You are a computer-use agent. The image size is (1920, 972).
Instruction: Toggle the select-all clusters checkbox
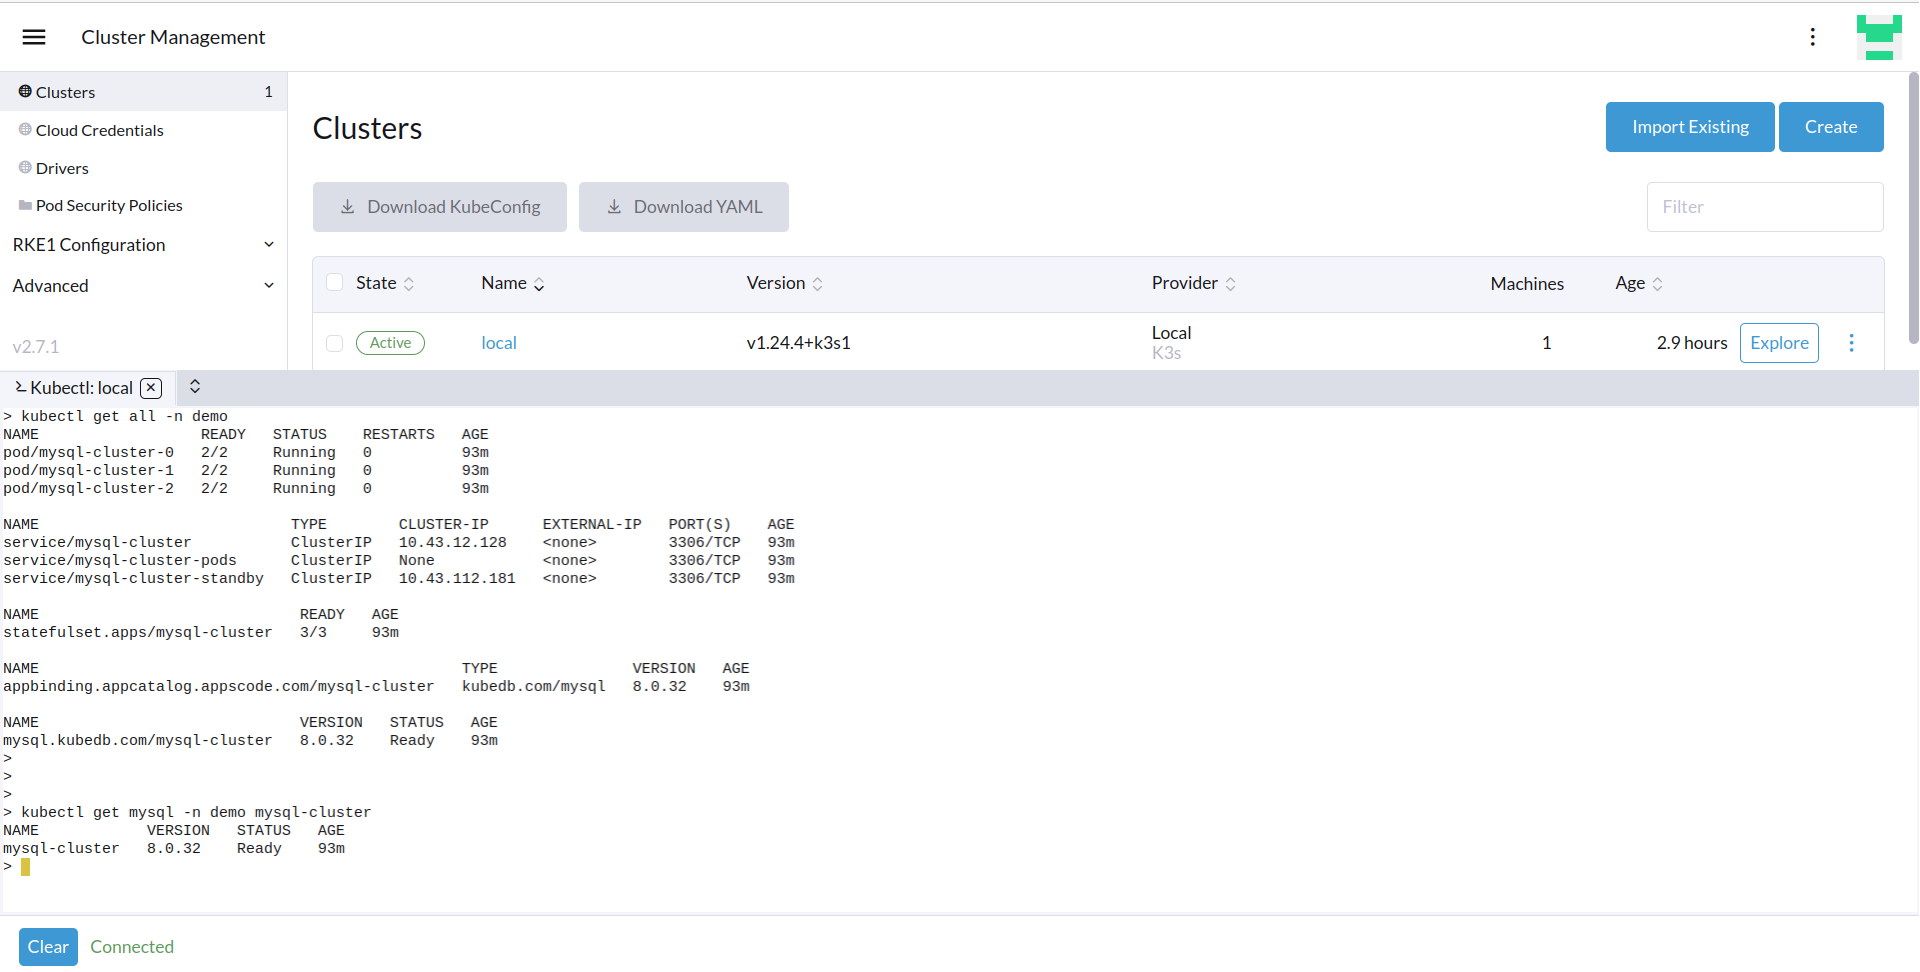[335, 283]
